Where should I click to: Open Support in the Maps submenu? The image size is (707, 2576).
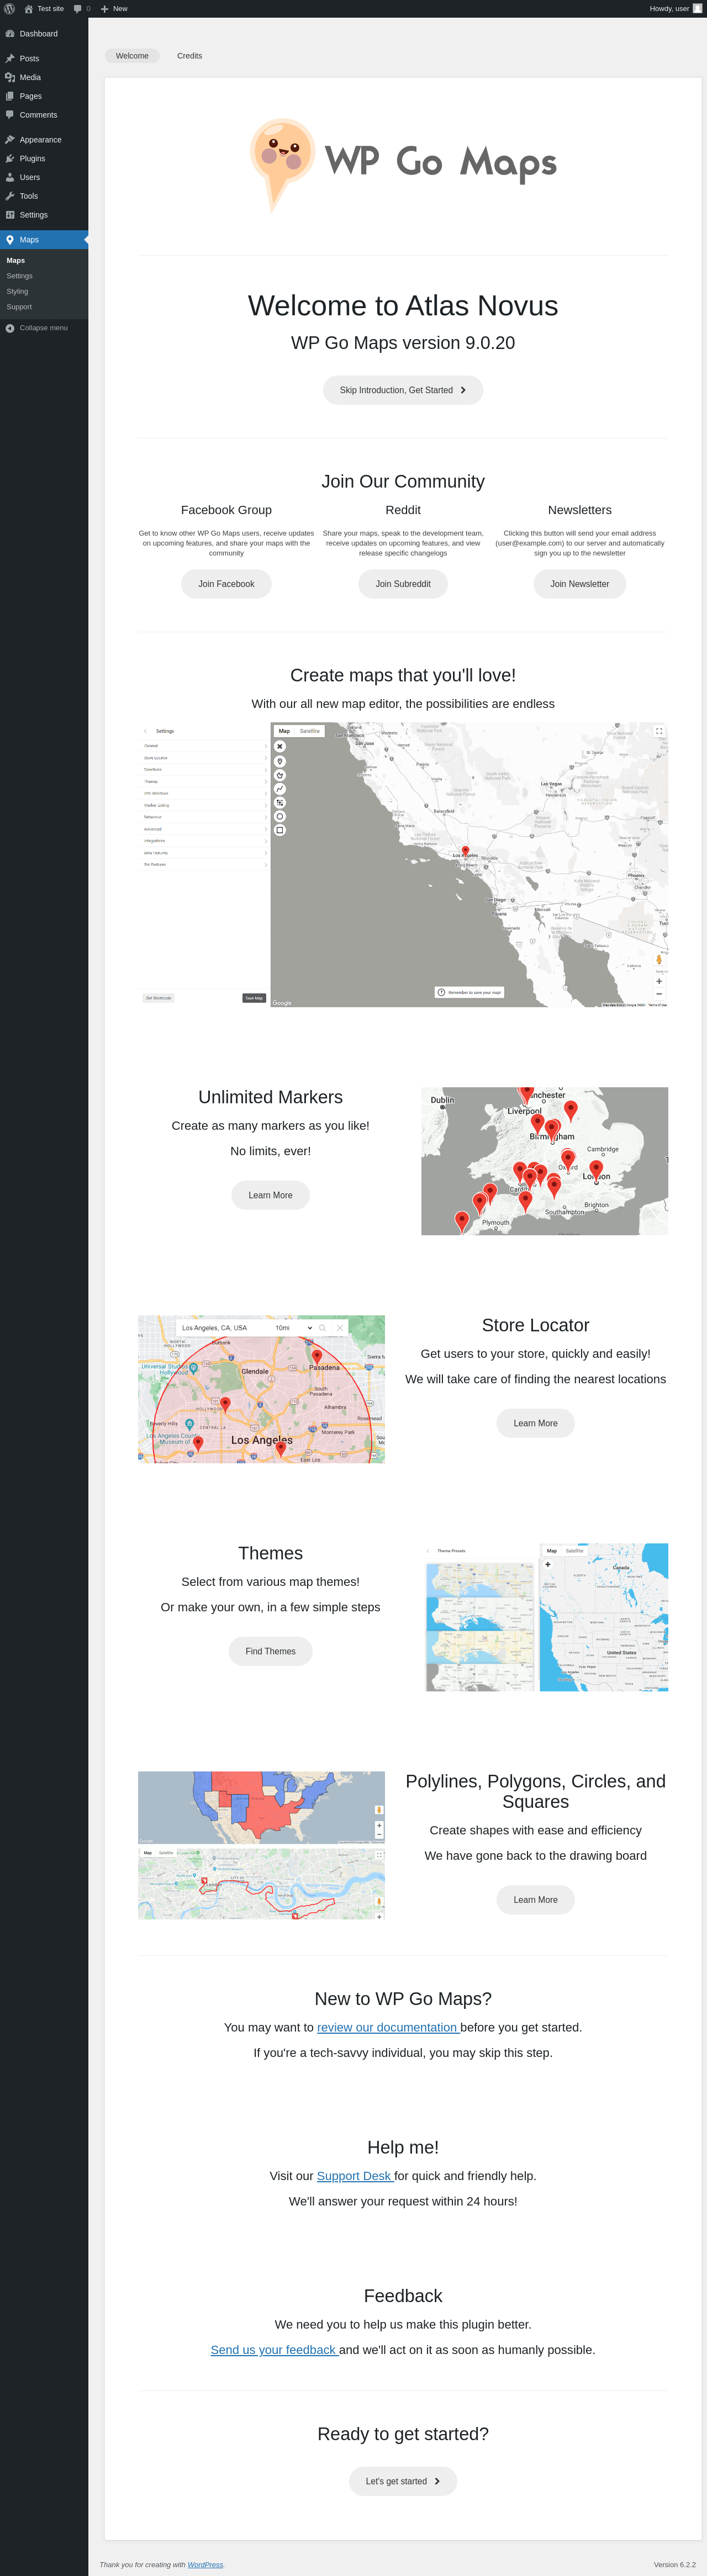19,307
